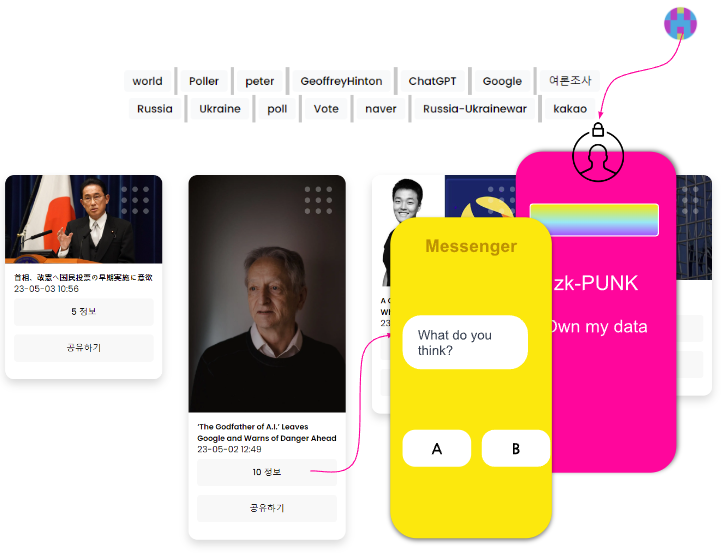Select the GeoffreyHinton tag

[341, 81]
